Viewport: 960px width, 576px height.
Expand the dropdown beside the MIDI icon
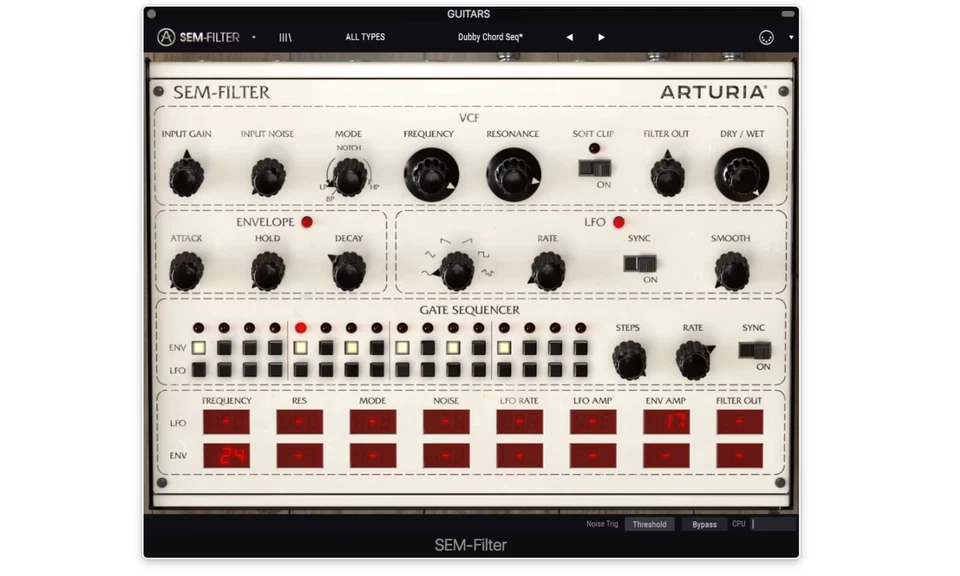pyautogui.click(x=789, y=37)
